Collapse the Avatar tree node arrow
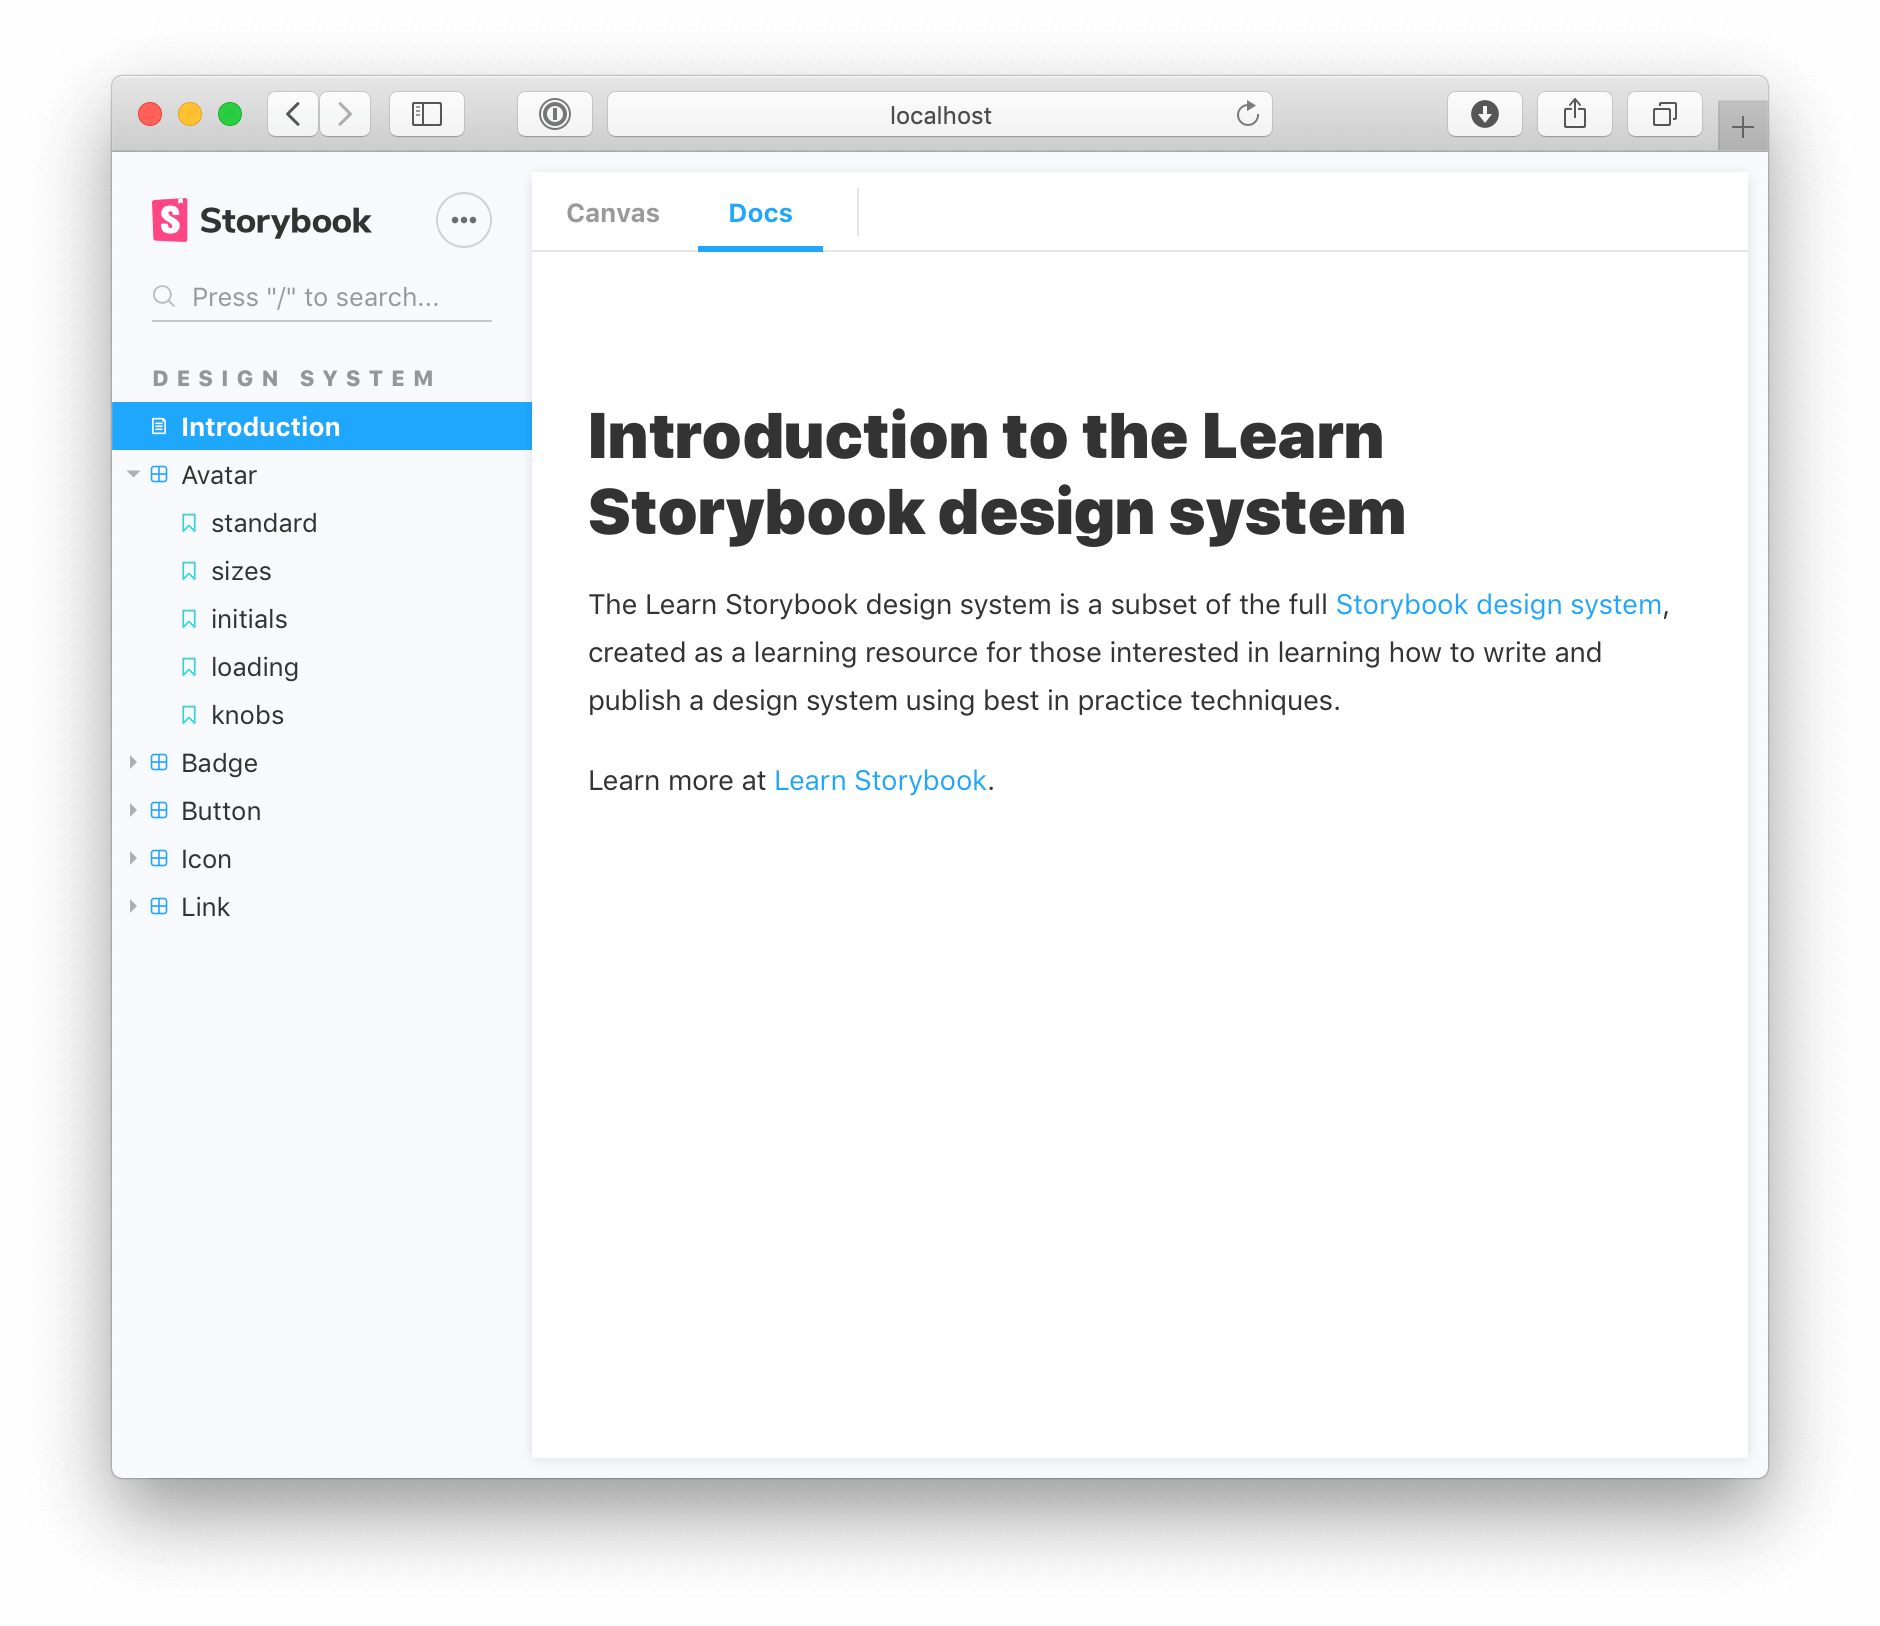 pyautogui.click(x=133, y=474)
